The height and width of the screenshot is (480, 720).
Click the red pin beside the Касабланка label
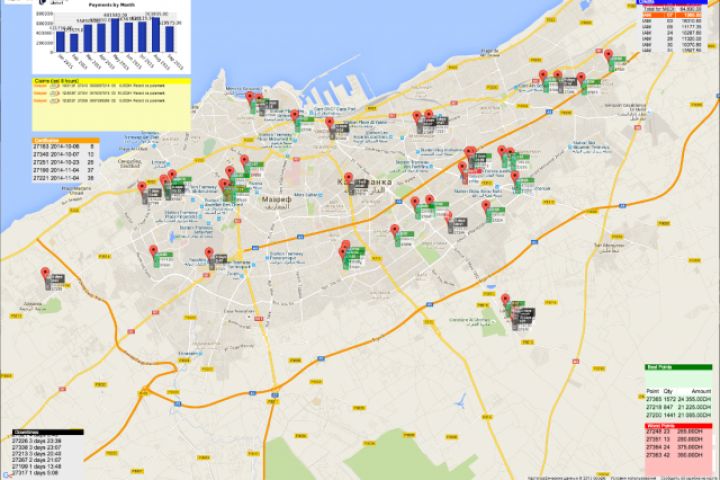349,179
